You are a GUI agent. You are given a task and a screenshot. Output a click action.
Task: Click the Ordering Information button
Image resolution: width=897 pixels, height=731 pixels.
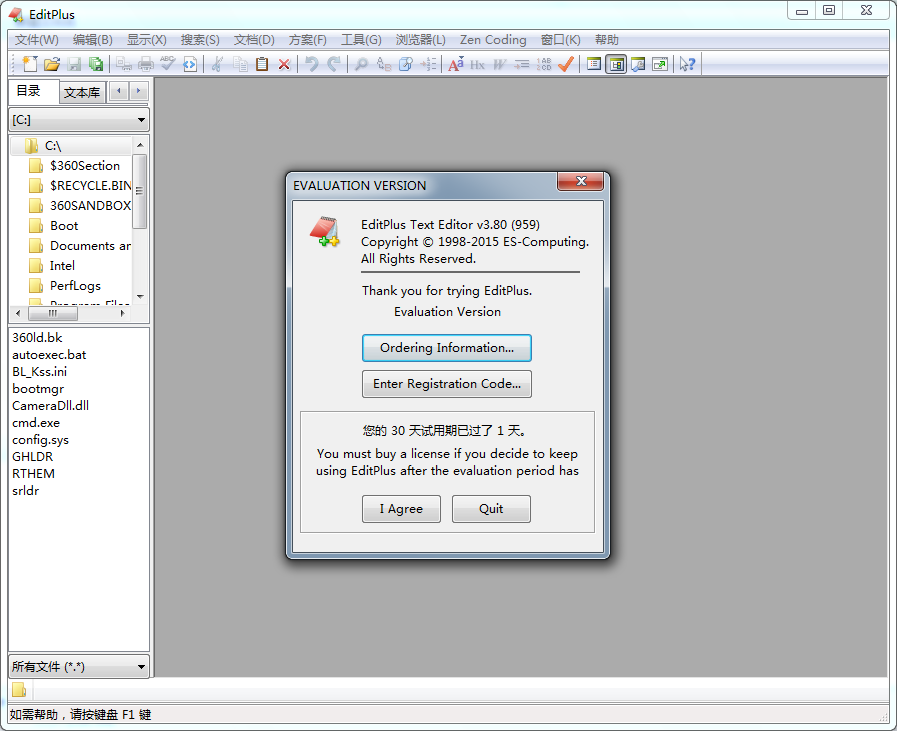446,348
